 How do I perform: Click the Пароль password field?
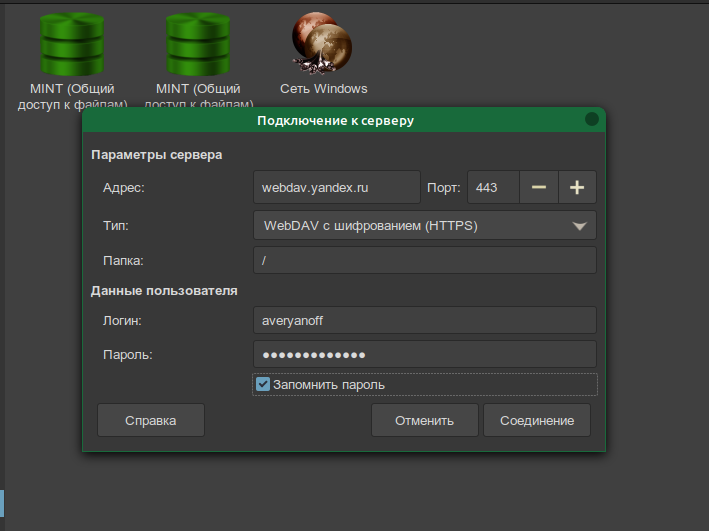tap(425, 355)
